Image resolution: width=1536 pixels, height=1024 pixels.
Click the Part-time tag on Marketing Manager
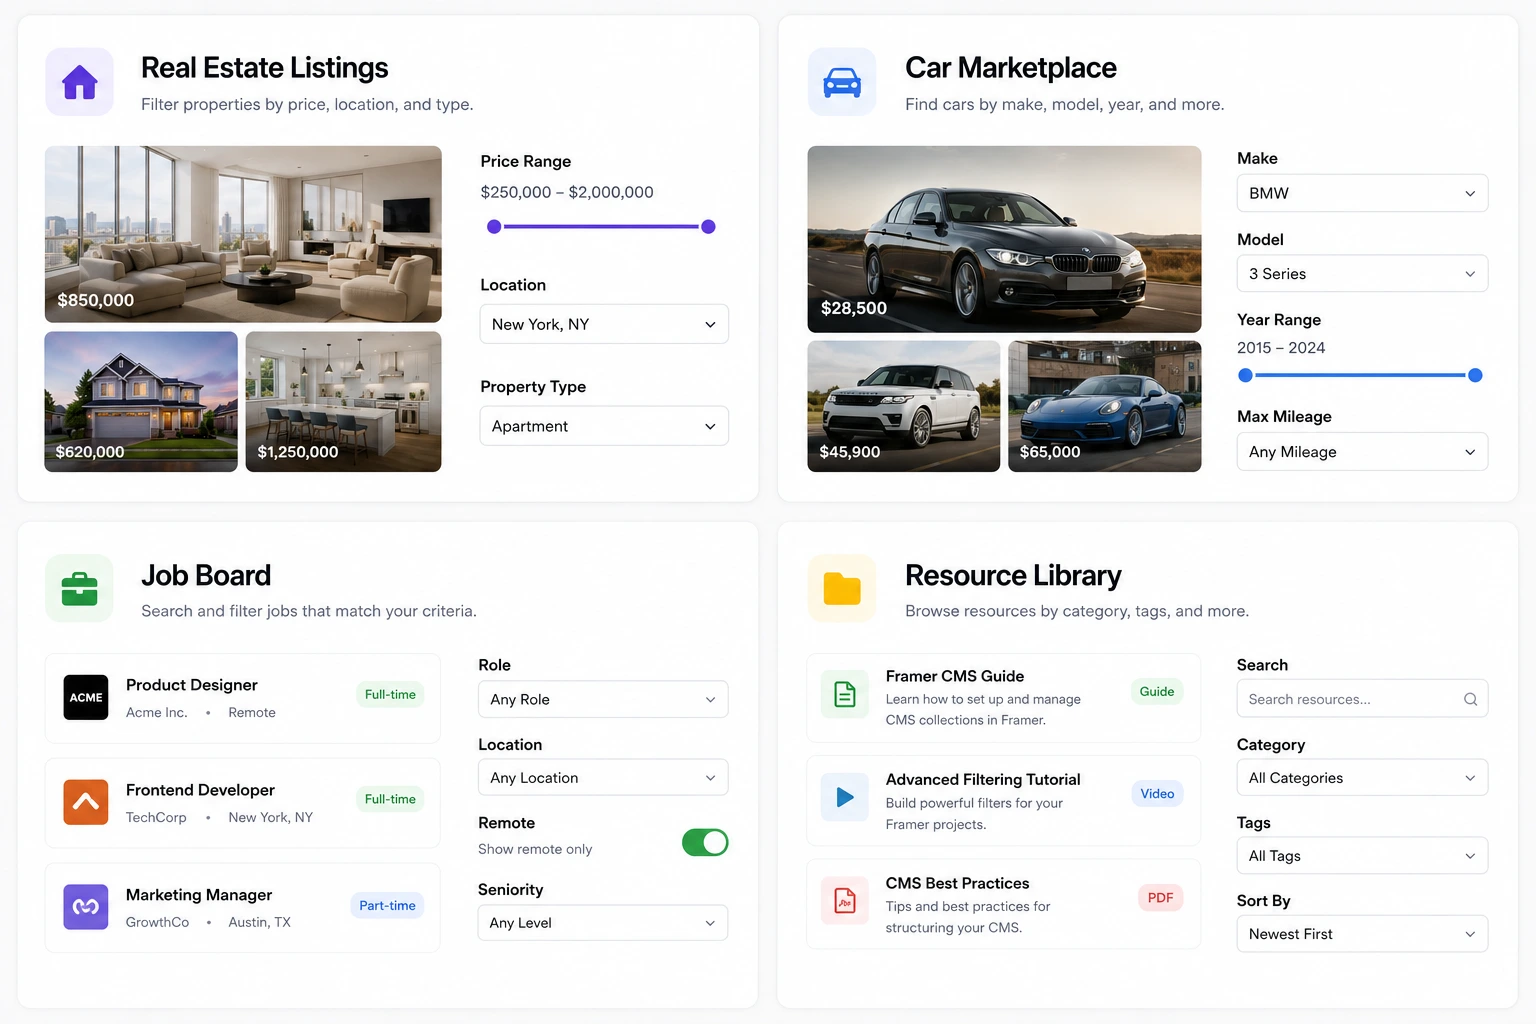pyautogui.click(x=387, y=905)
